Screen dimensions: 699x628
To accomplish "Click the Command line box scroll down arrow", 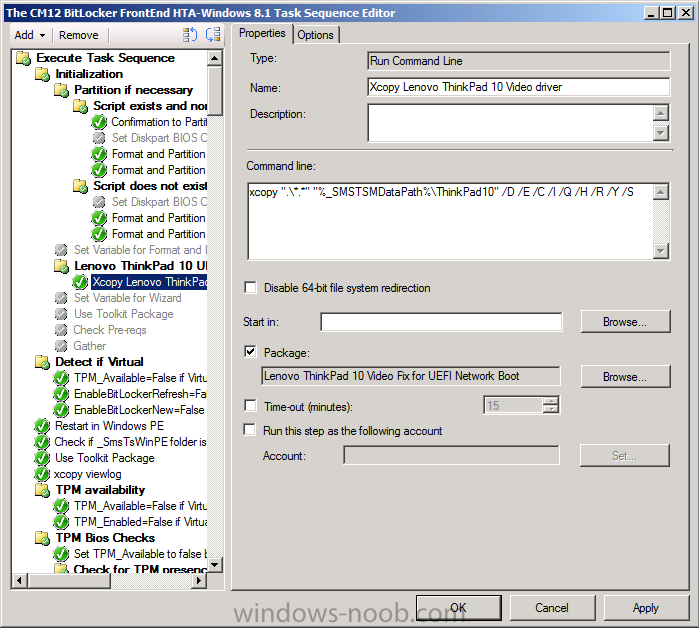I will tap(661, 251).
